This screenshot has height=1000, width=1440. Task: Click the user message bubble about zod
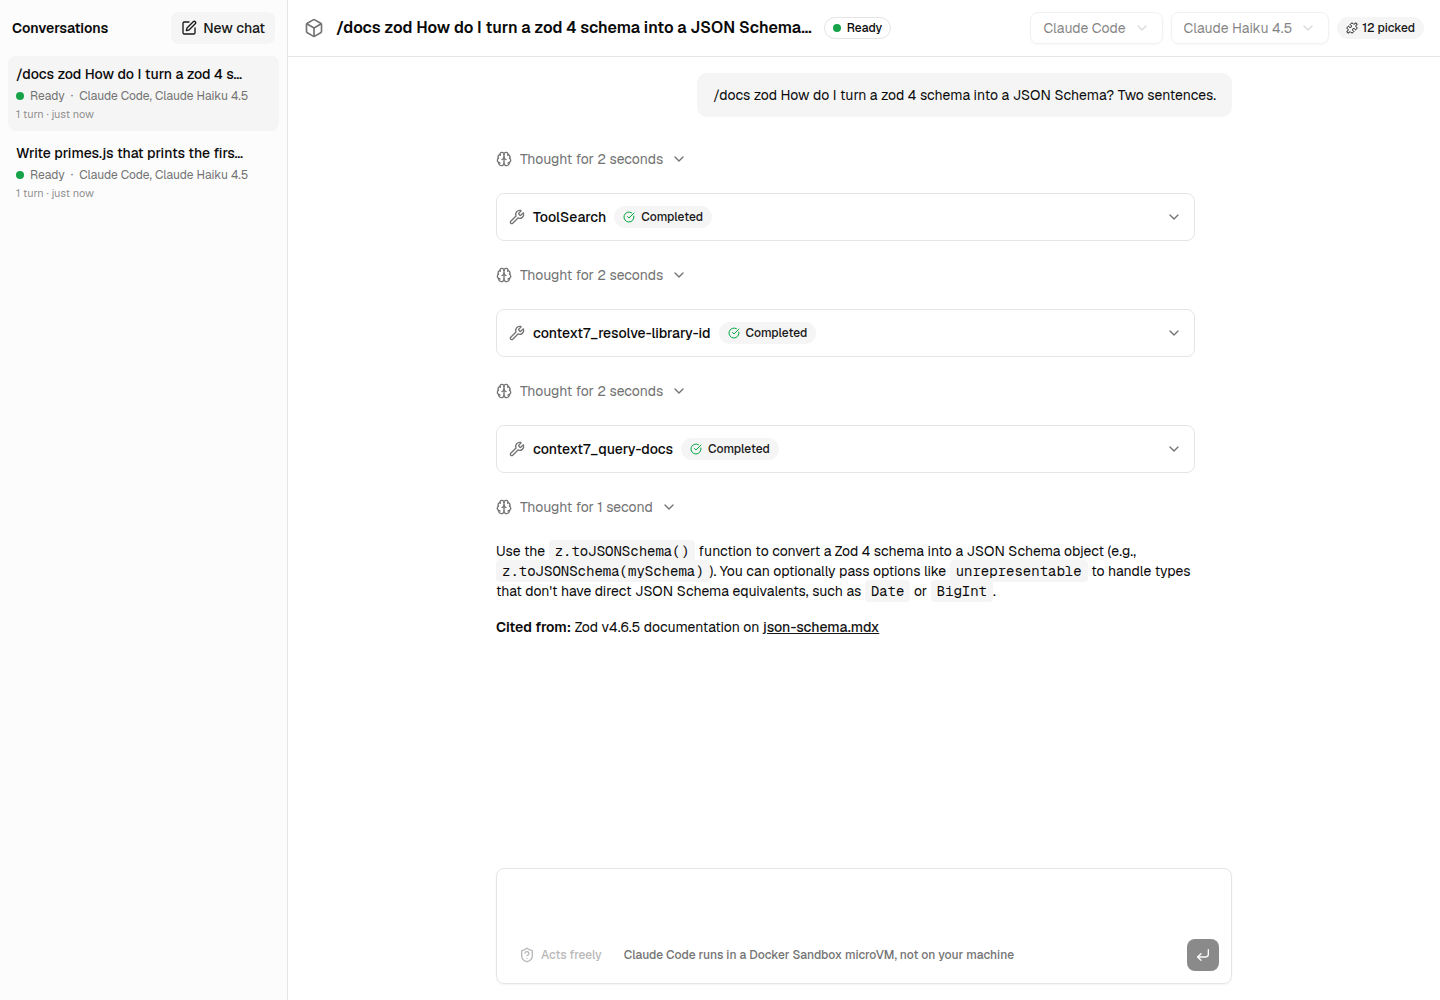[x=964, y=95]
